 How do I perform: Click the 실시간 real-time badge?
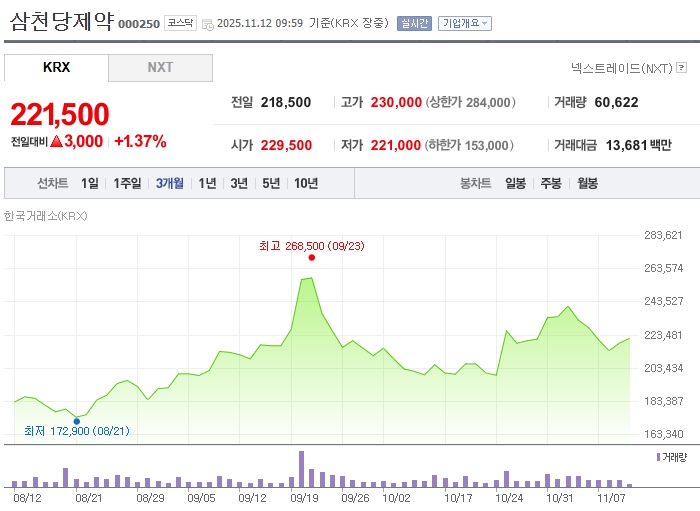[x=414, y=23]
